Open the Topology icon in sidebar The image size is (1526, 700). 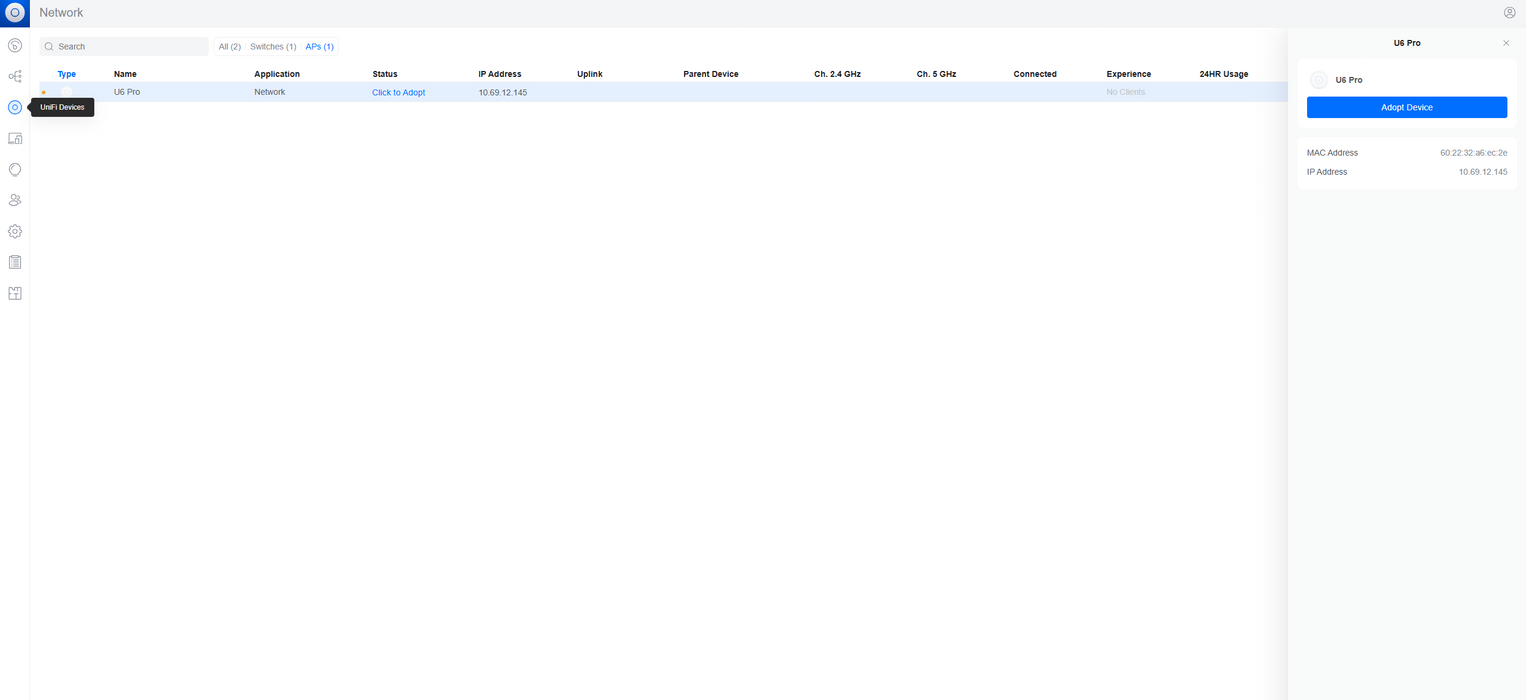(15, 76)
